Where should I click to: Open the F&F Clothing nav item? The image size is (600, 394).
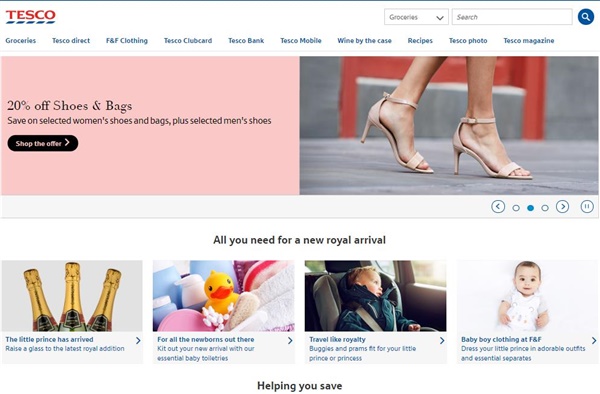point(127,41)
